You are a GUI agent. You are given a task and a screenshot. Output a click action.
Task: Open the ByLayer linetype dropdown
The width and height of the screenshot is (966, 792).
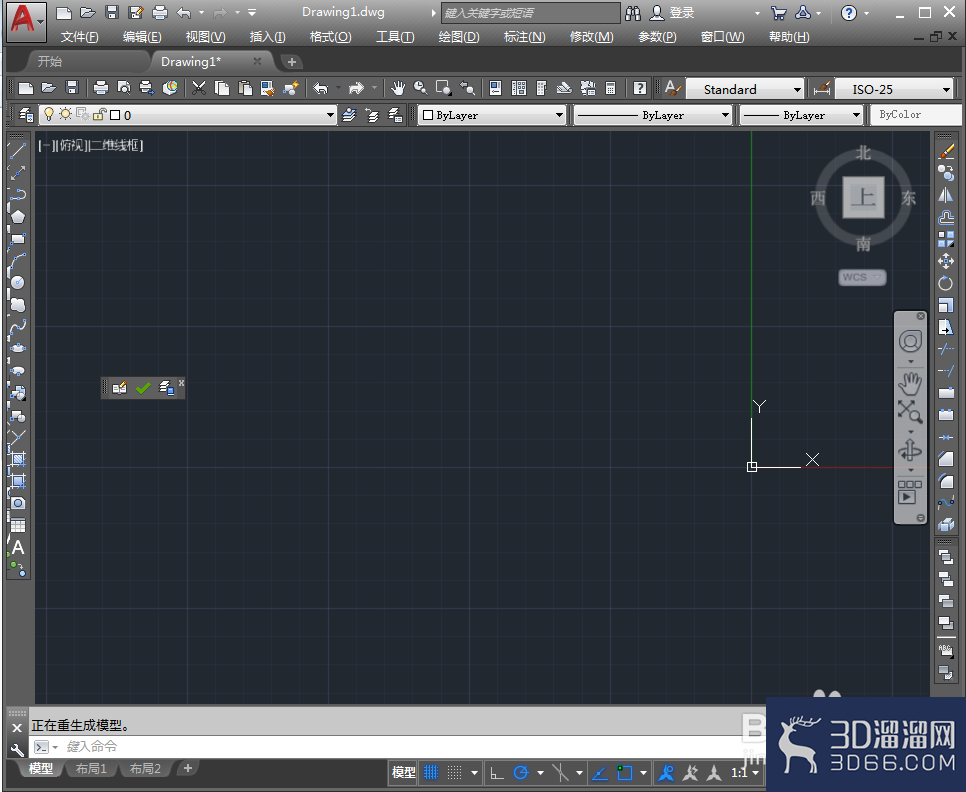[x=725, y=115]
